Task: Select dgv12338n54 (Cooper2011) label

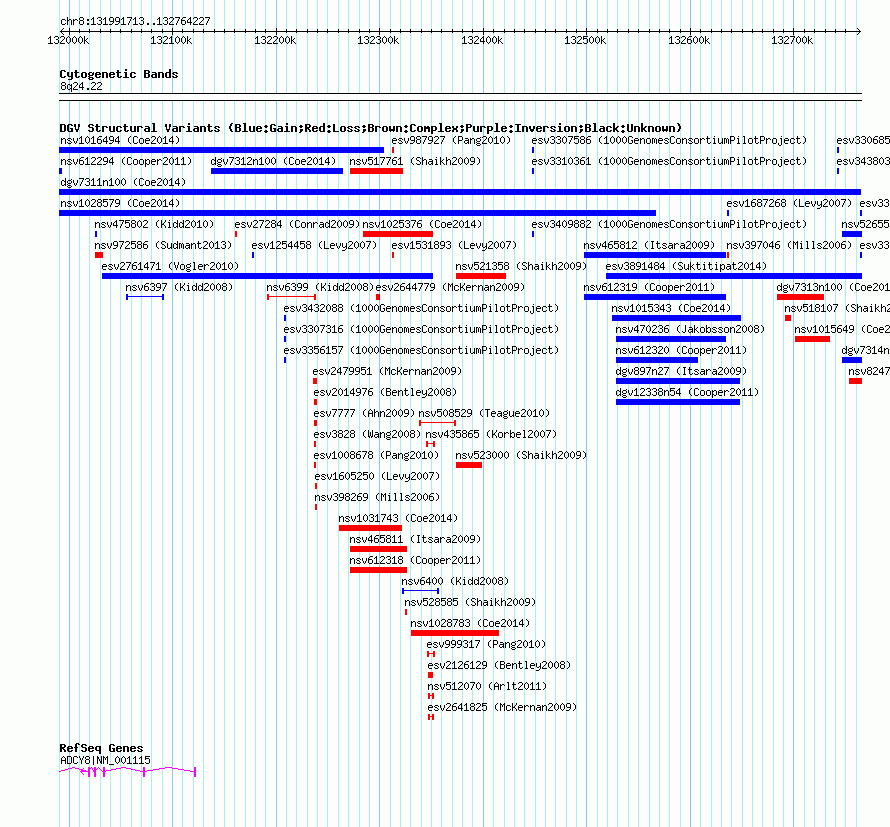Action: pyautogui.click(x=687, y=392)
